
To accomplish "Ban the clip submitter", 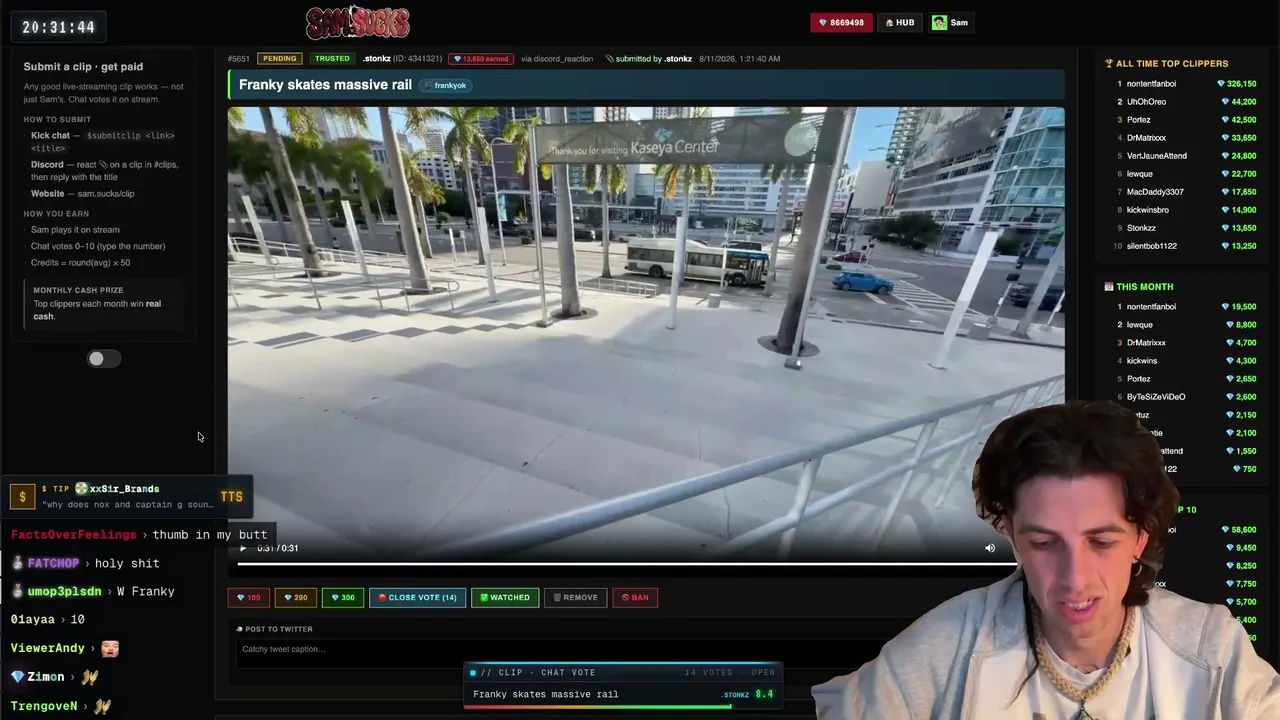I will [635, 598].
